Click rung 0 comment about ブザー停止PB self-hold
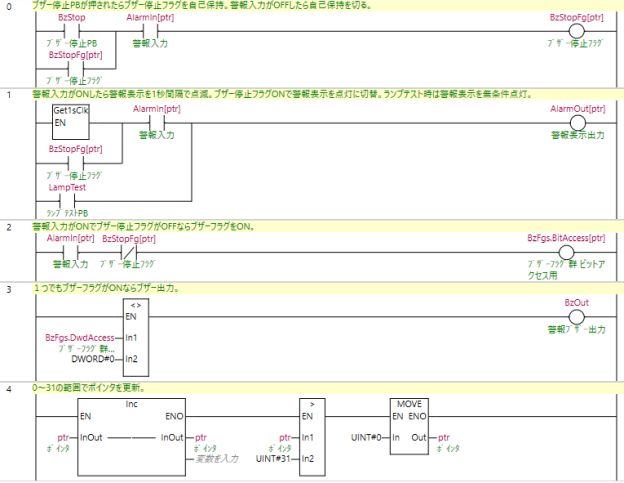 tap(201, 5)
